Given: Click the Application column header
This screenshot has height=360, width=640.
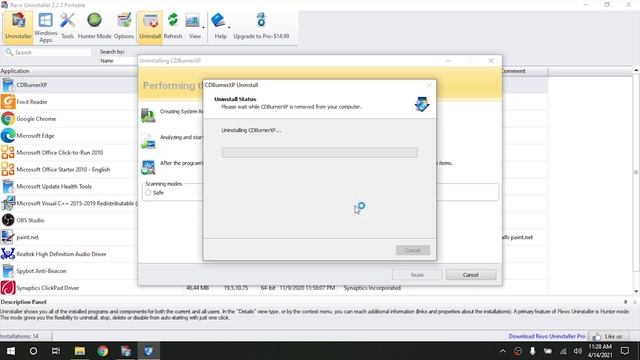Looking at the screenshot, I should tap(69, 71).
